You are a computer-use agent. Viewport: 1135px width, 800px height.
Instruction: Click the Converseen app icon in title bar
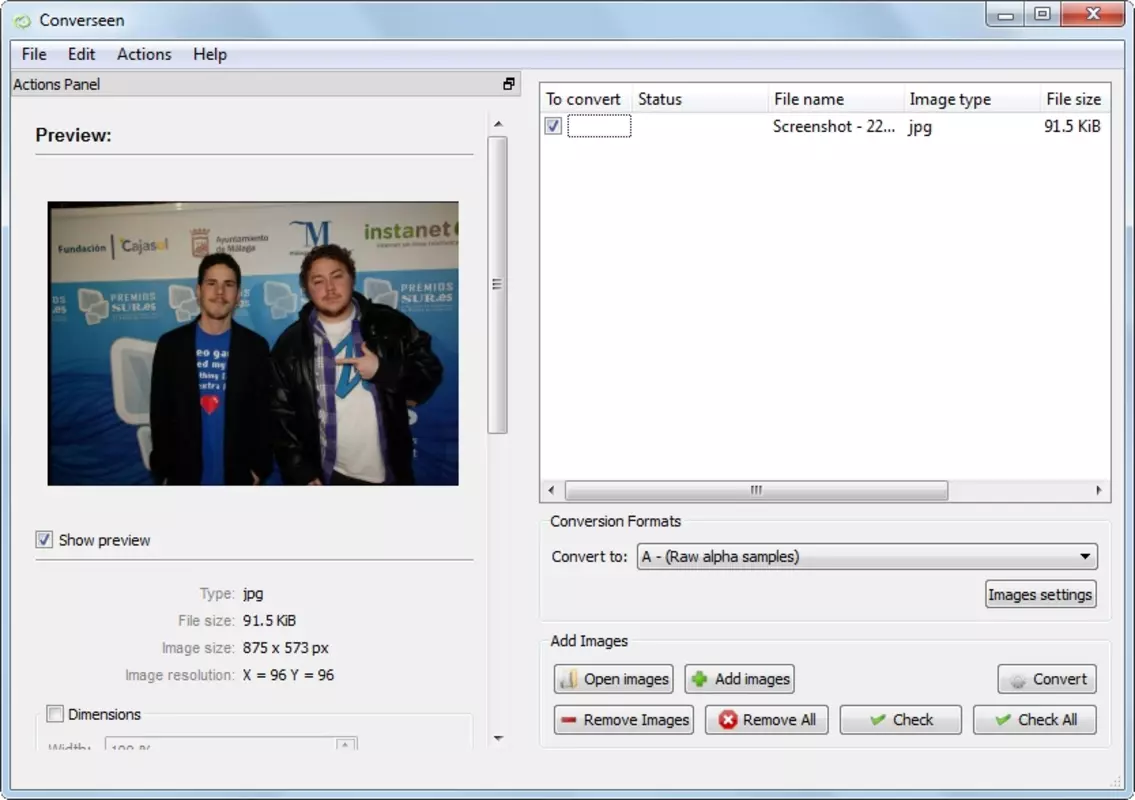pos(22,20)
